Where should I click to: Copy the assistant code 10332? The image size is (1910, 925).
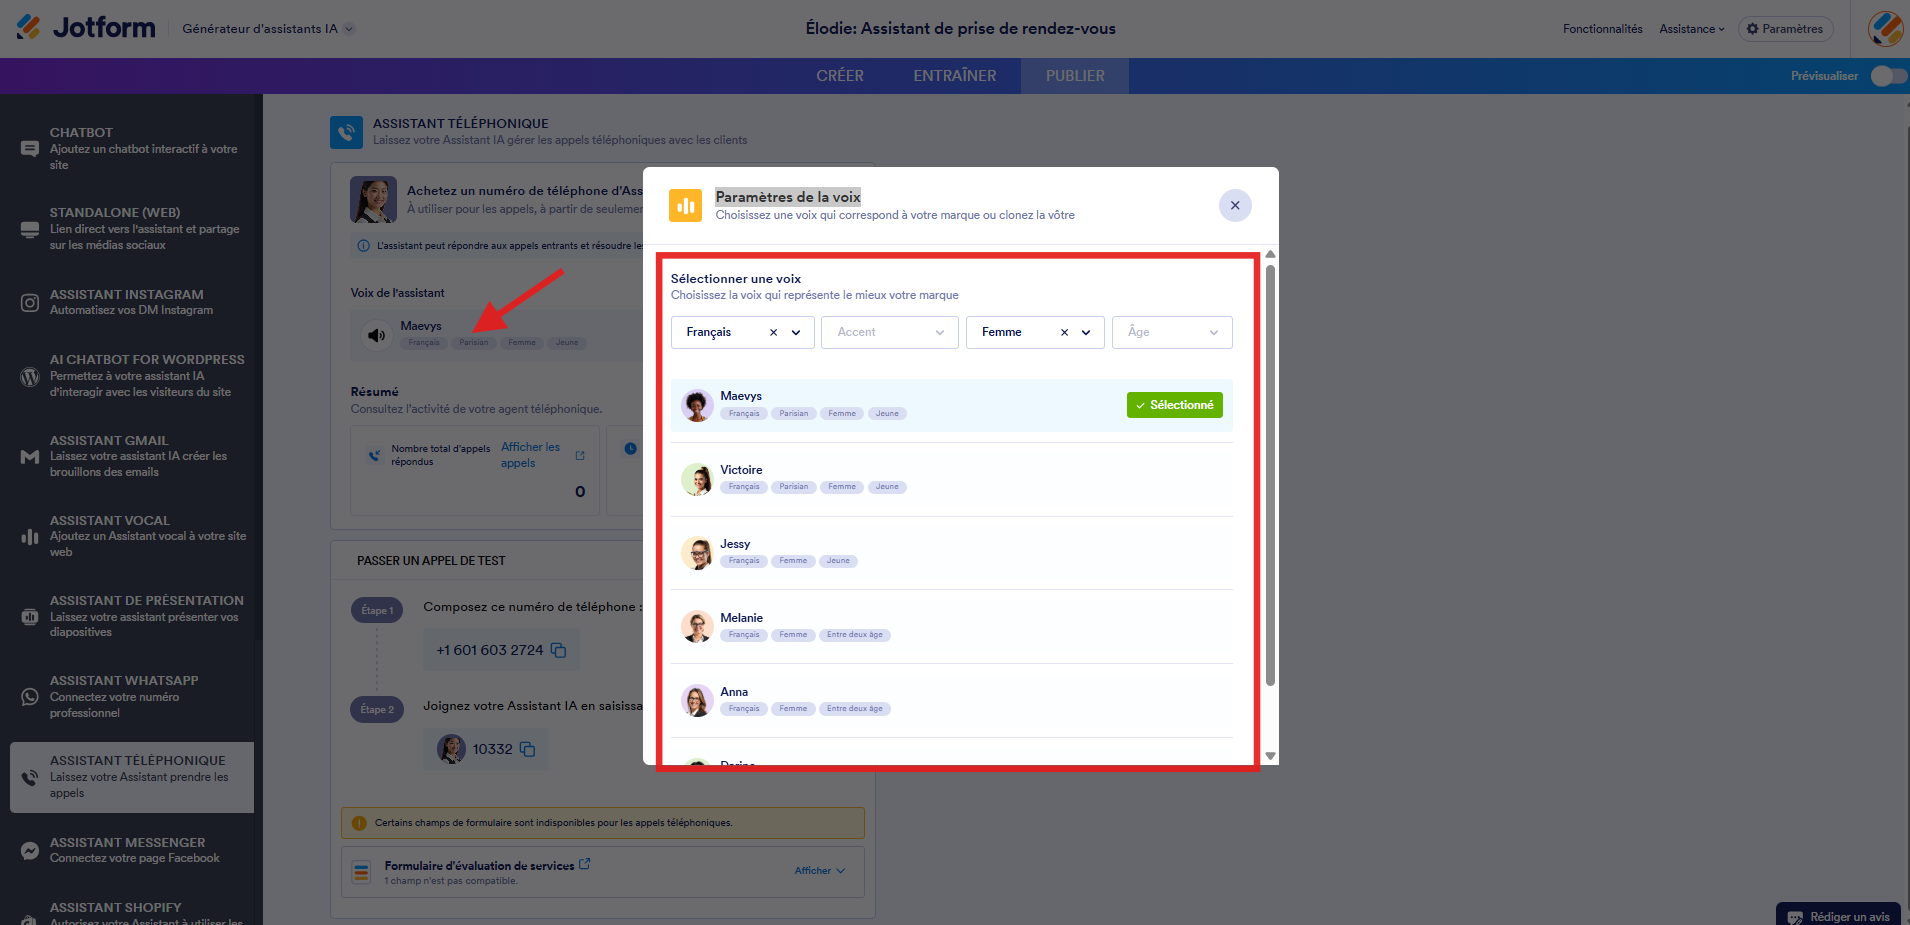[528, 749]
